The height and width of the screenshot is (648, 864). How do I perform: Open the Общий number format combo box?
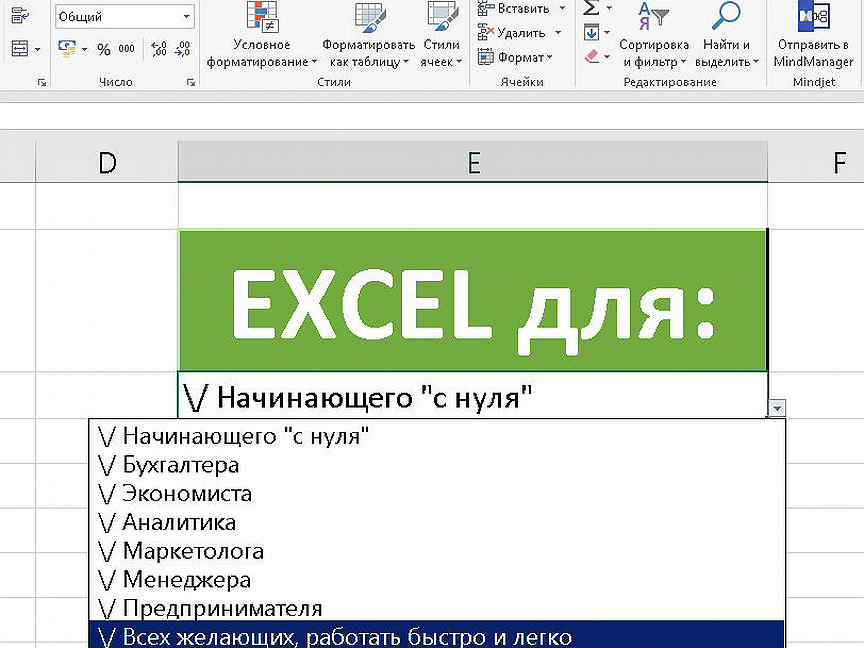pos(125,17)
